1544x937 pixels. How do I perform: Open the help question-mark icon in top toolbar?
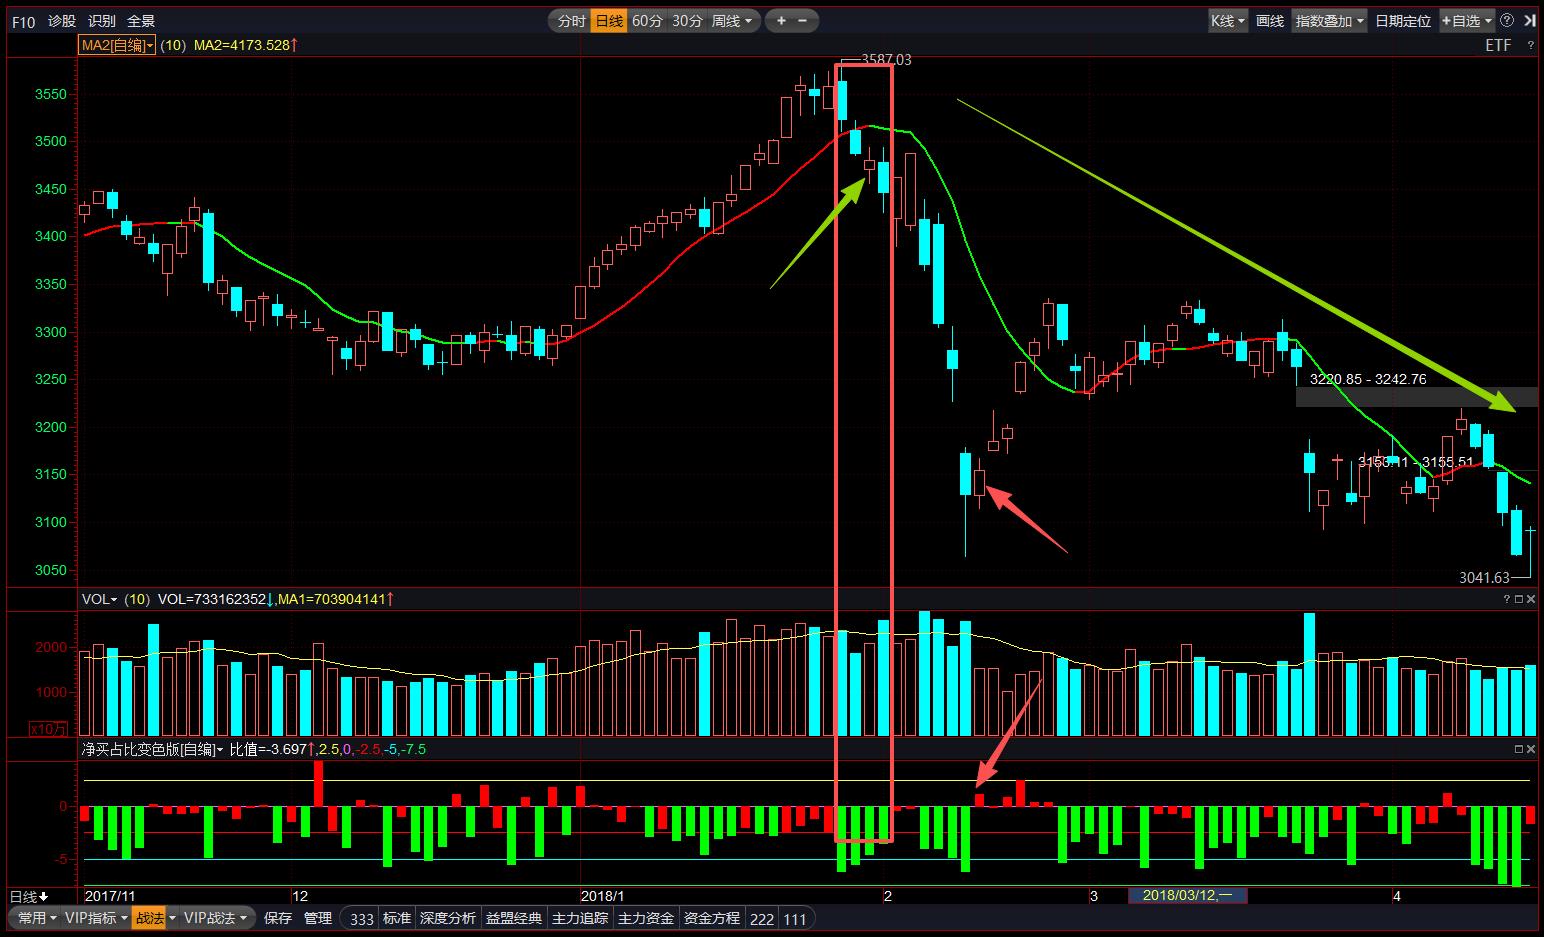pos(1507,21)
